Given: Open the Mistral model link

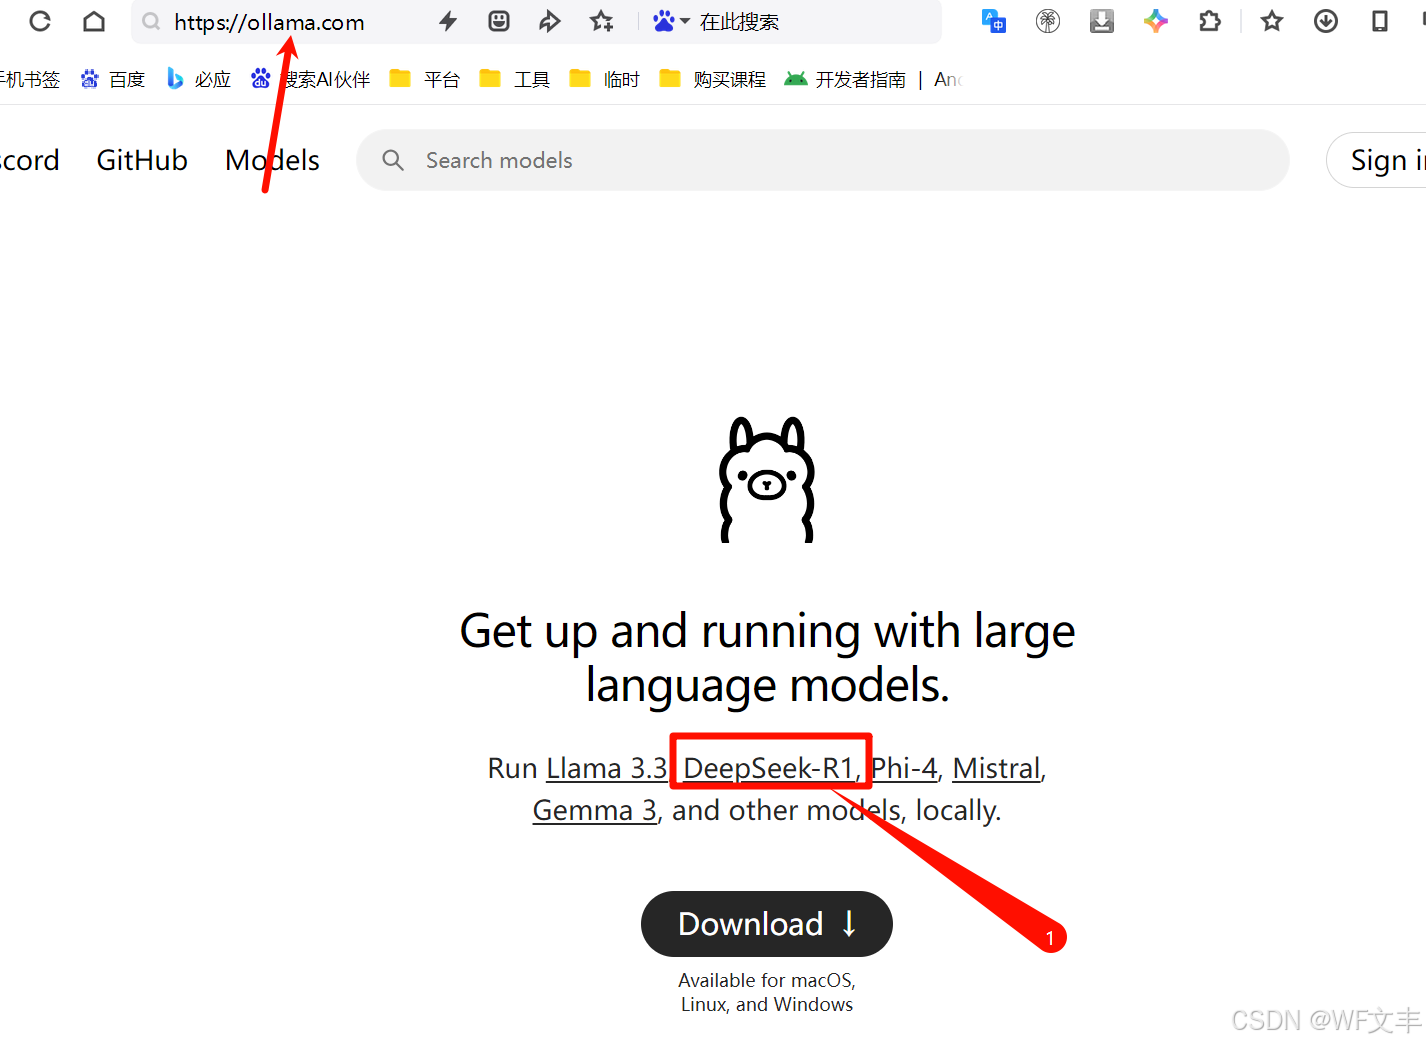Looking at the screenshot, I should pyautogui.click(x=997, y=768).
